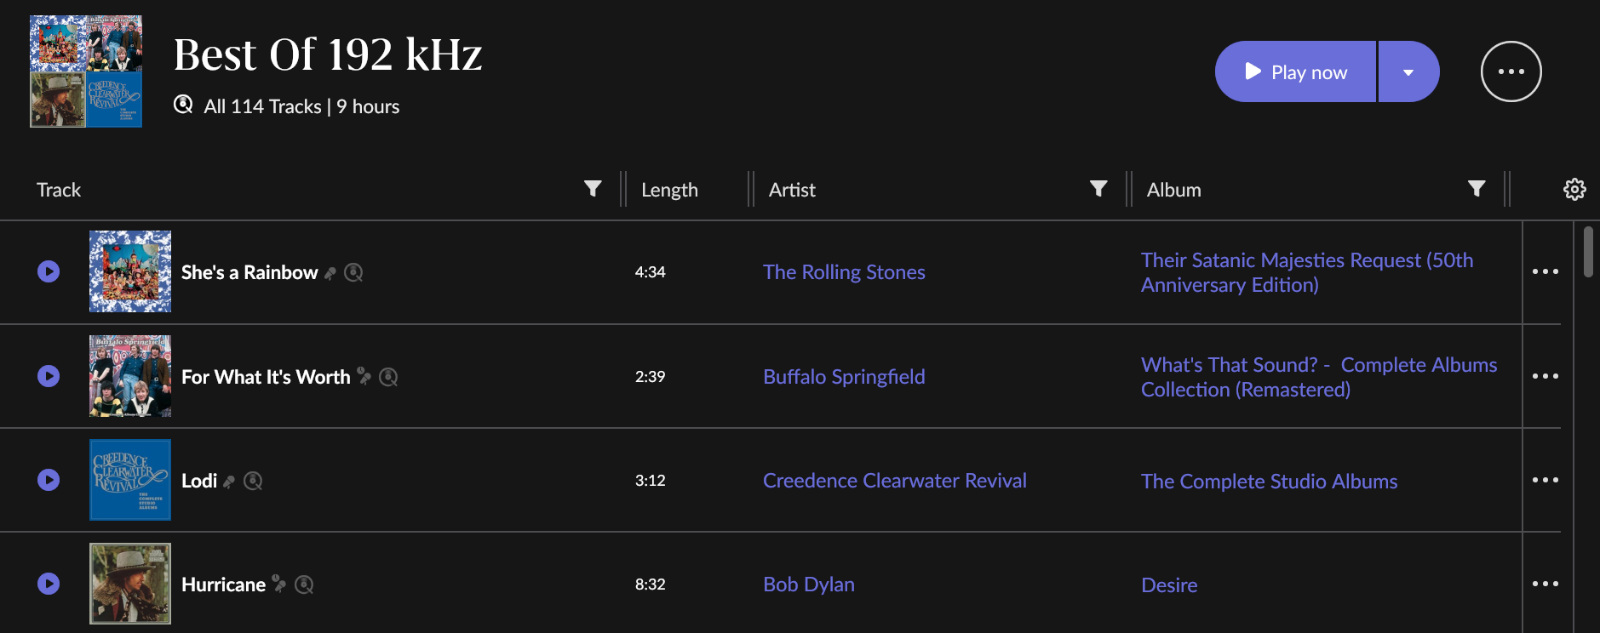This screenshot has height=633, width=1600.
Task: Click the Buffalo Springfield album cover thumbnail
Action: [130, 376]
